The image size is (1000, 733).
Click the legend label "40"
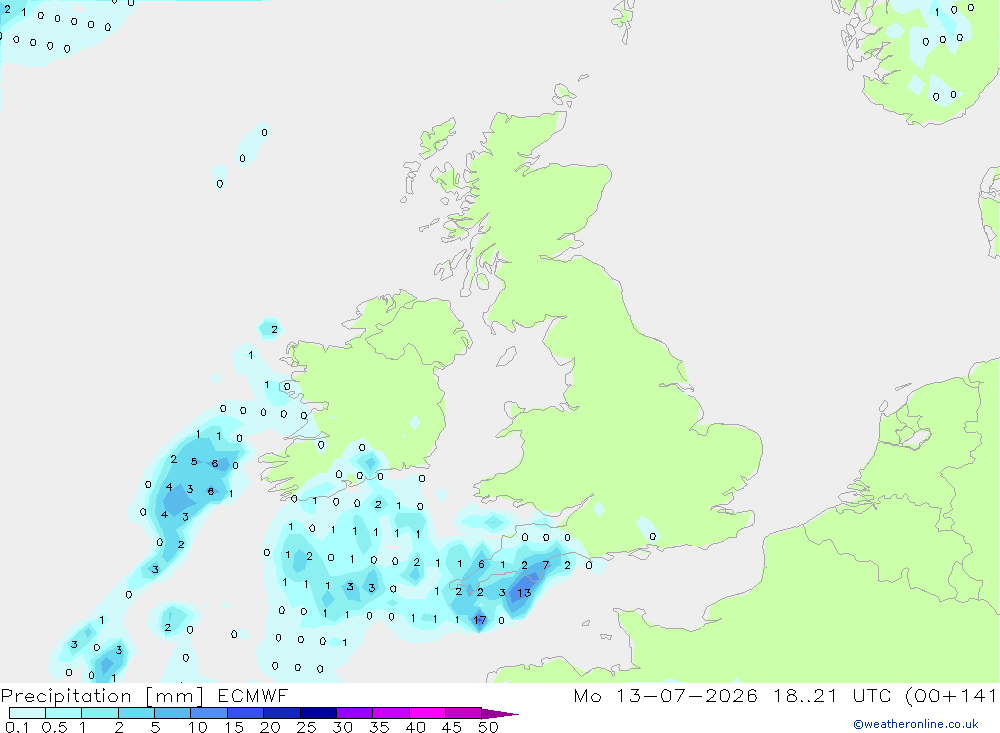[x=416, y=727]
